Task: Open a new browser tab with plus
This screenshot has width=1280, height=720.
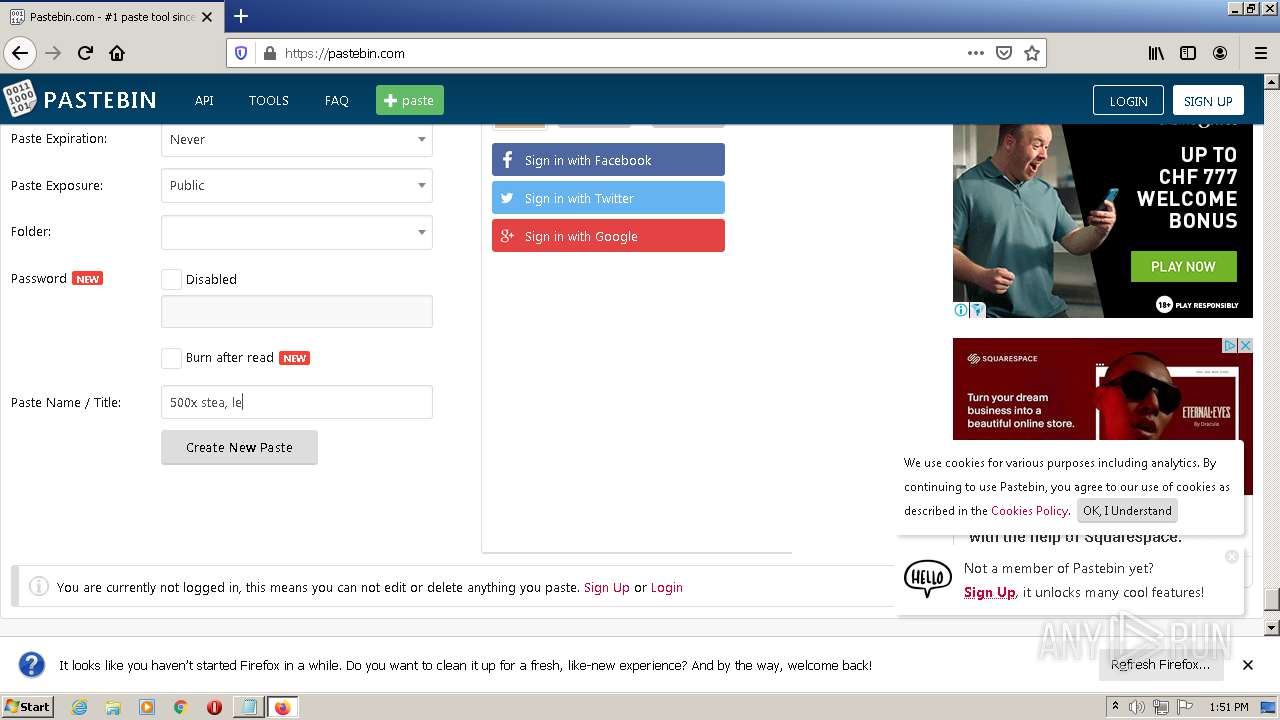Action: 241,16
